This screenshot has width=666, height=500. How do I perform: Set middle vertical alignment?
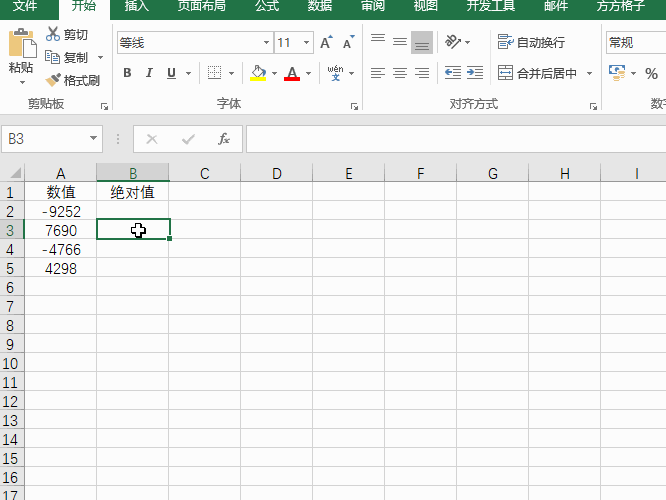[x=400, y=42]
